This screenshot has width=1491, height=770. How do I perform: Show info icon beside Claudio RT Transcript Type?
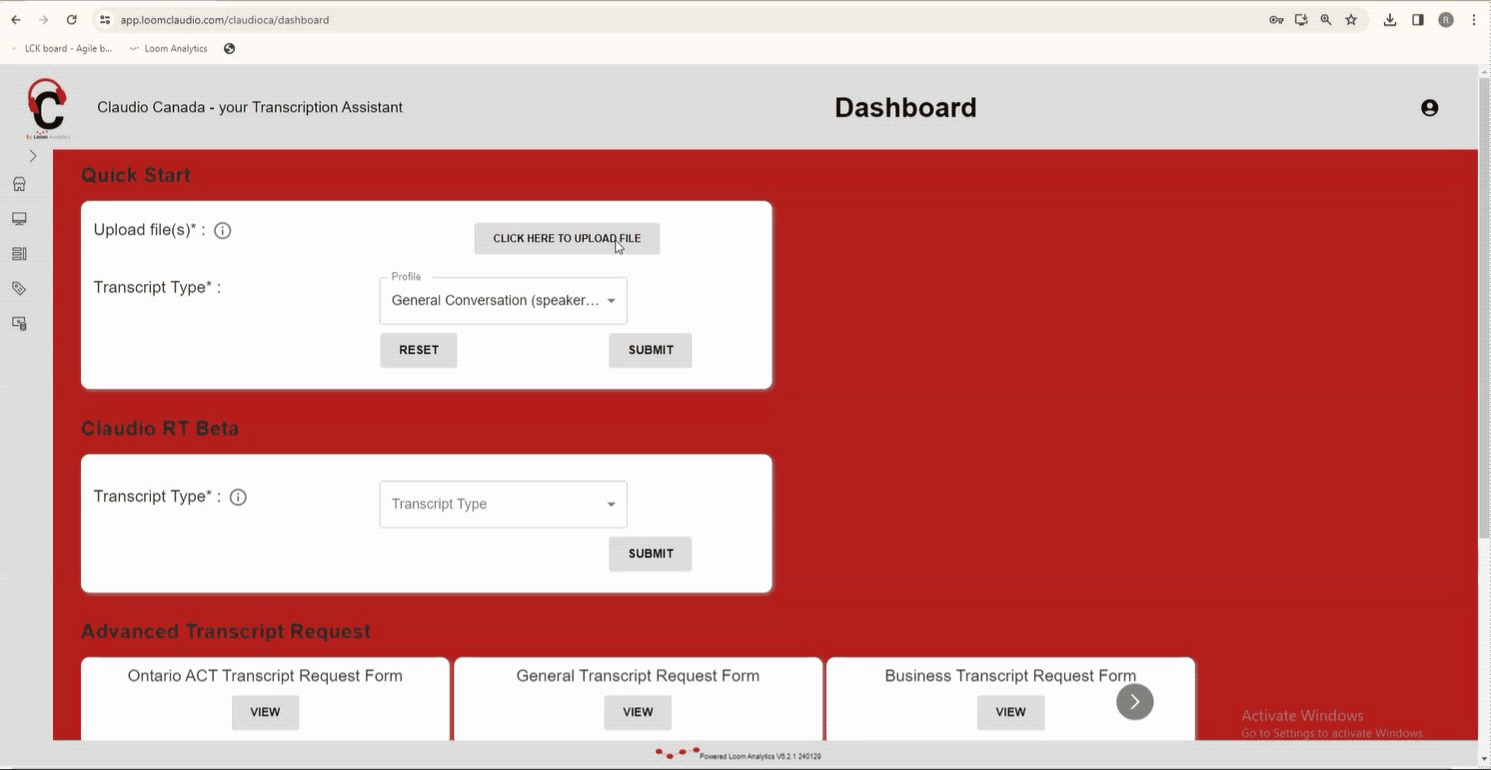tap(238, 497)
